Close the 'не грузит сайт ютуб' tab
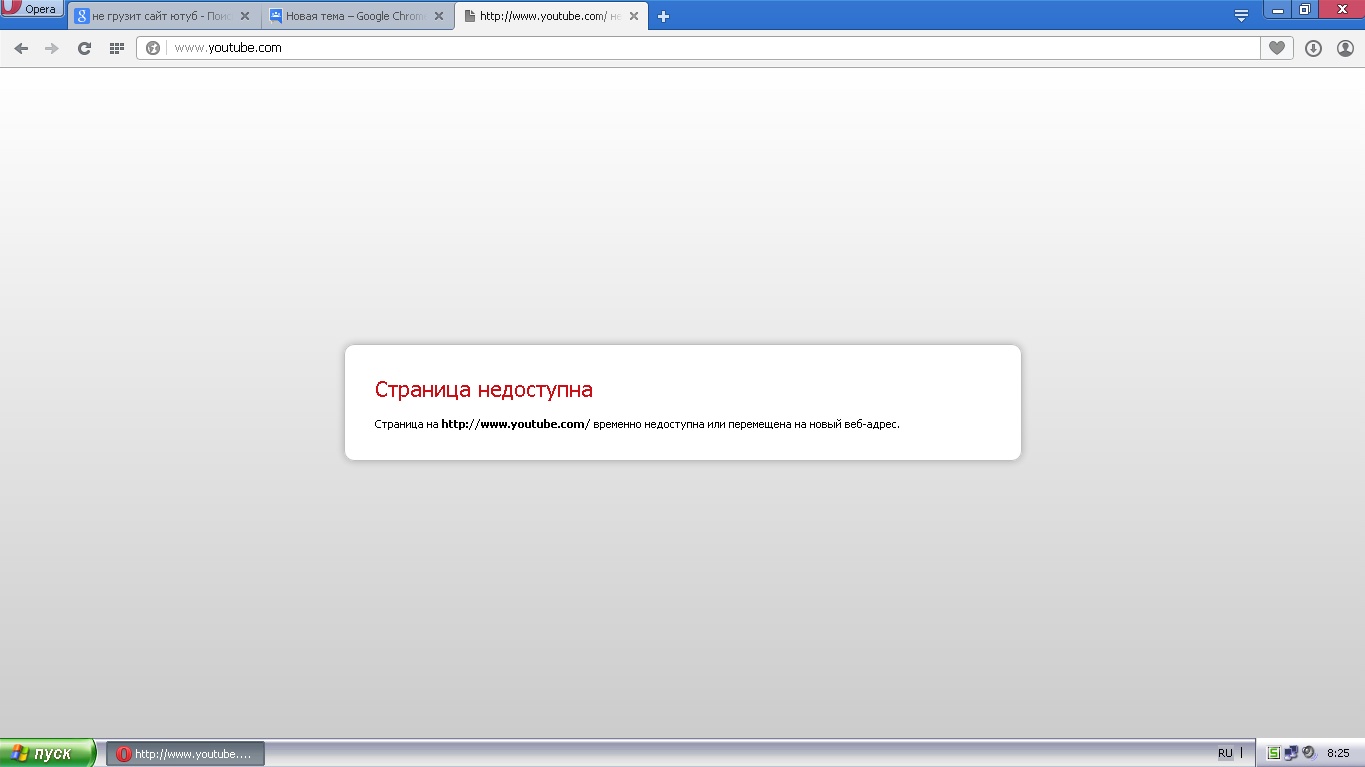The image size is (1365, 767). (245, 16)
